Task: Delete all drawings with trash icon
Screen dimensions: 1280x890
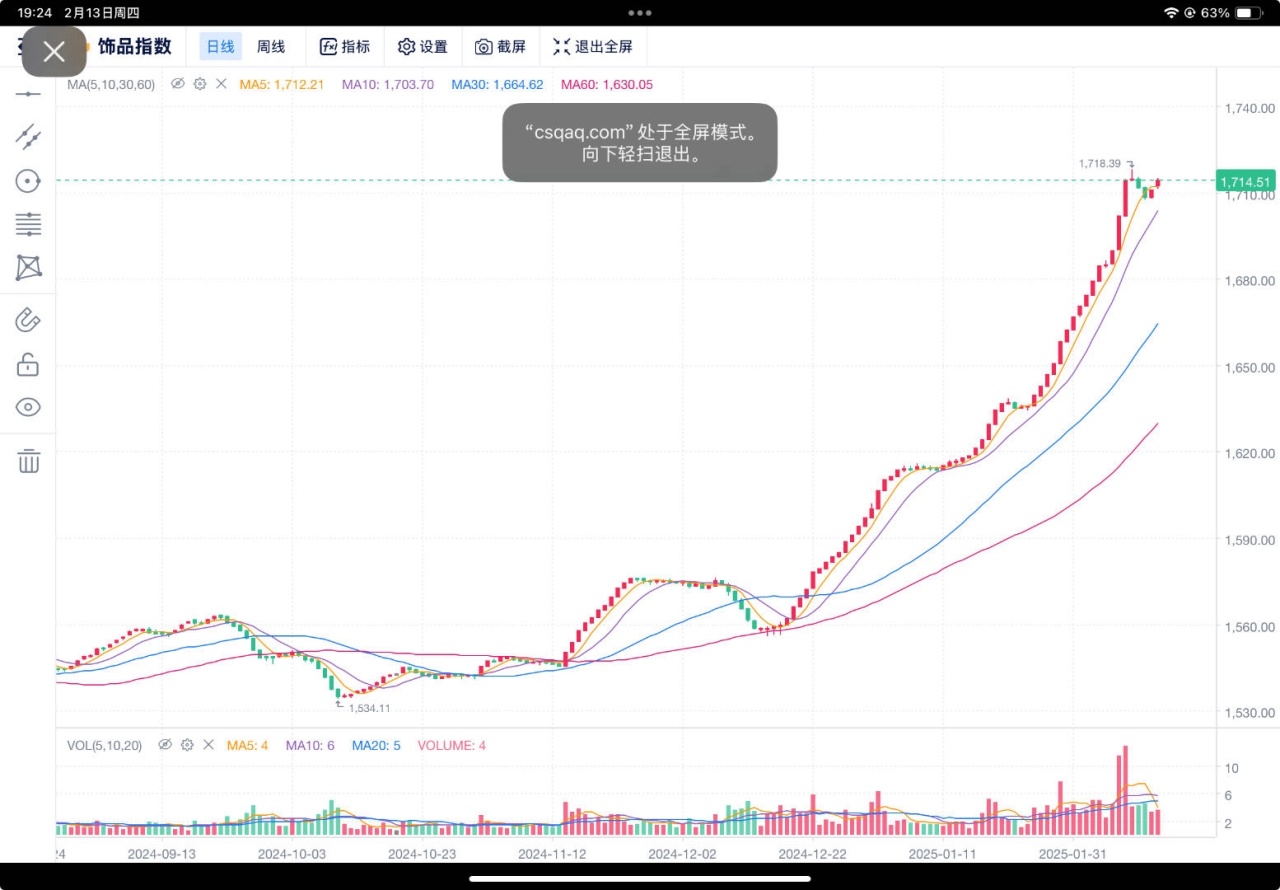Action: coord(28,461)
